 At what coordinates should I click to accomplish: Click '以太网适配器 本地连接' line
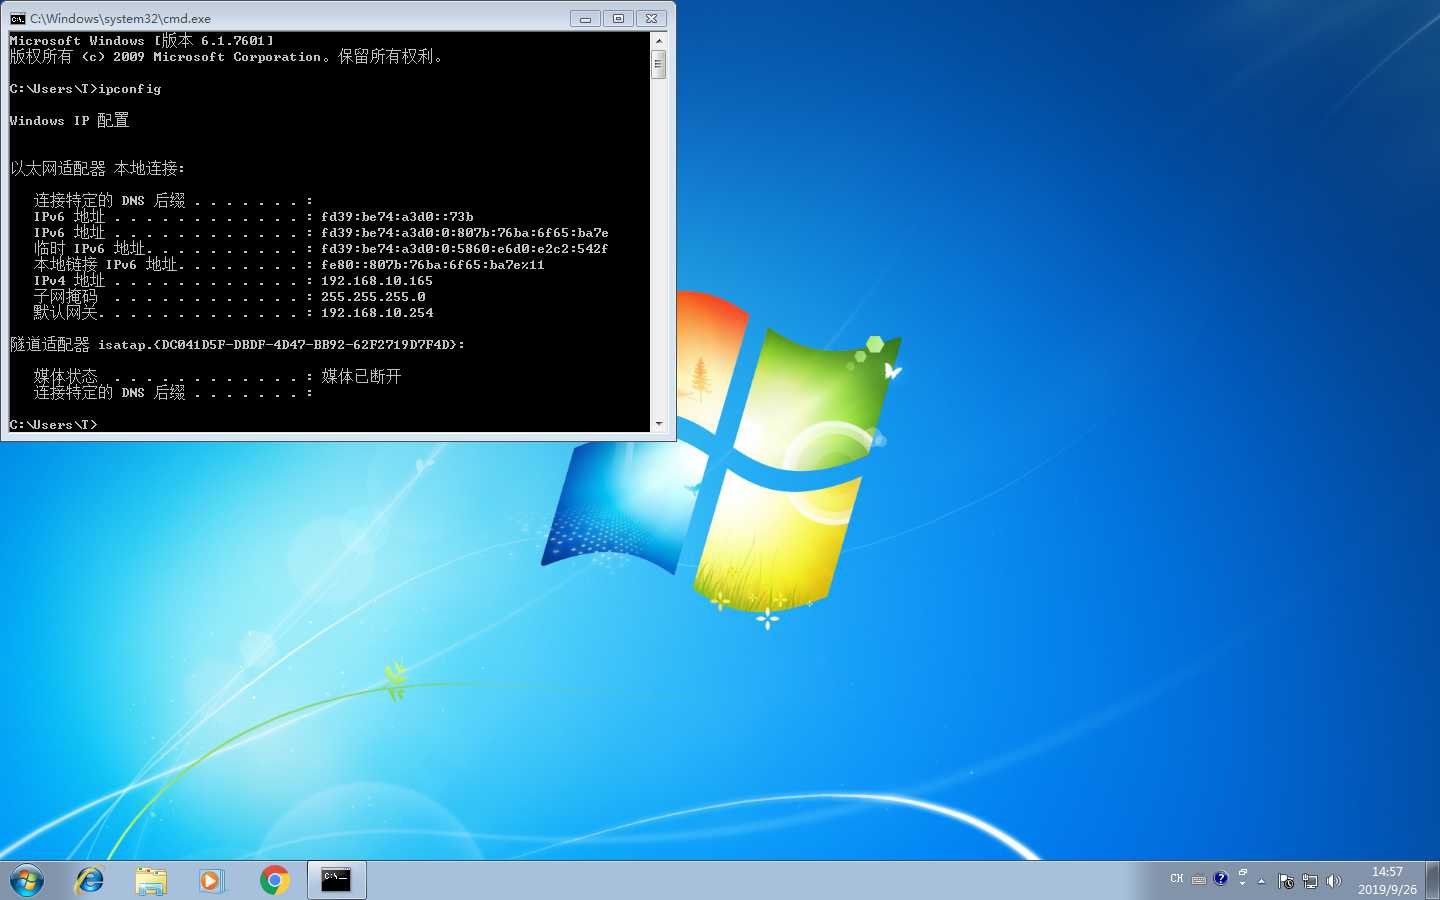pyautogui.click(x=97, y=168)
